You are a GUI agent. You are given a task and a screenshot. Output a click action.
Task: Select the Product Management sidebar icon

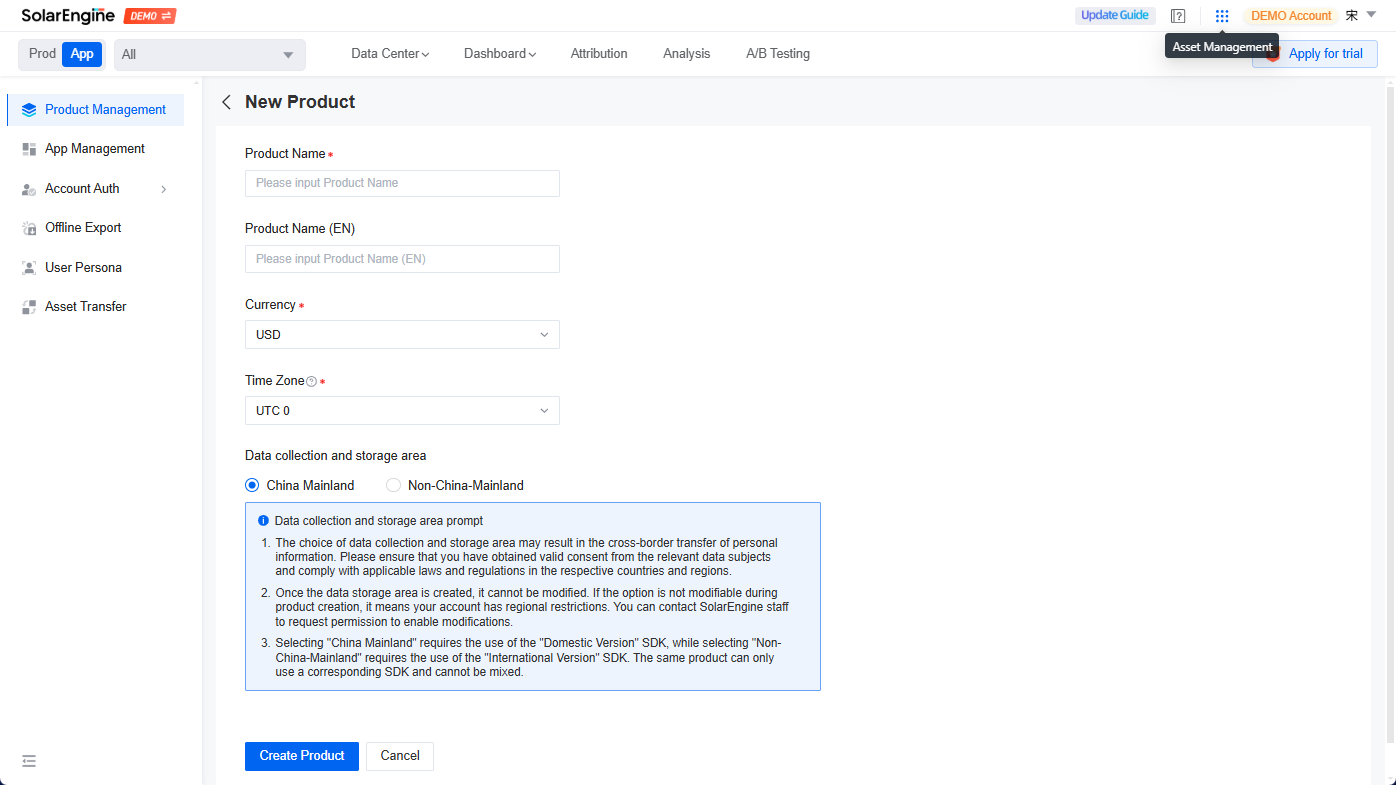(29, 109)
